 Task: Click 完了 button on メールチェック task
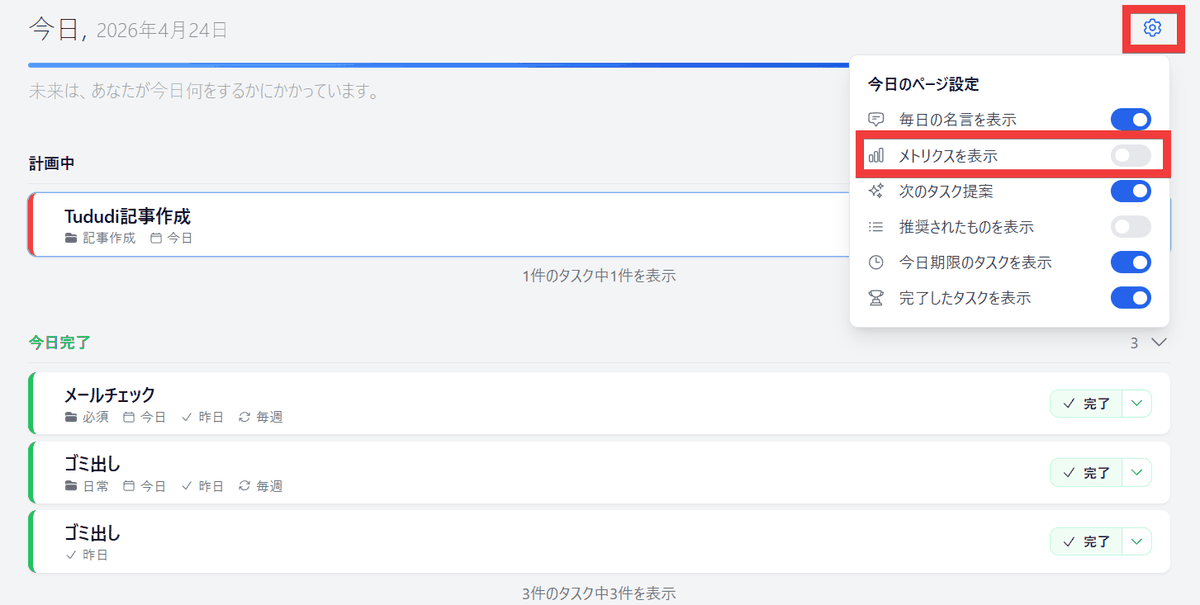pos(1086,403)
